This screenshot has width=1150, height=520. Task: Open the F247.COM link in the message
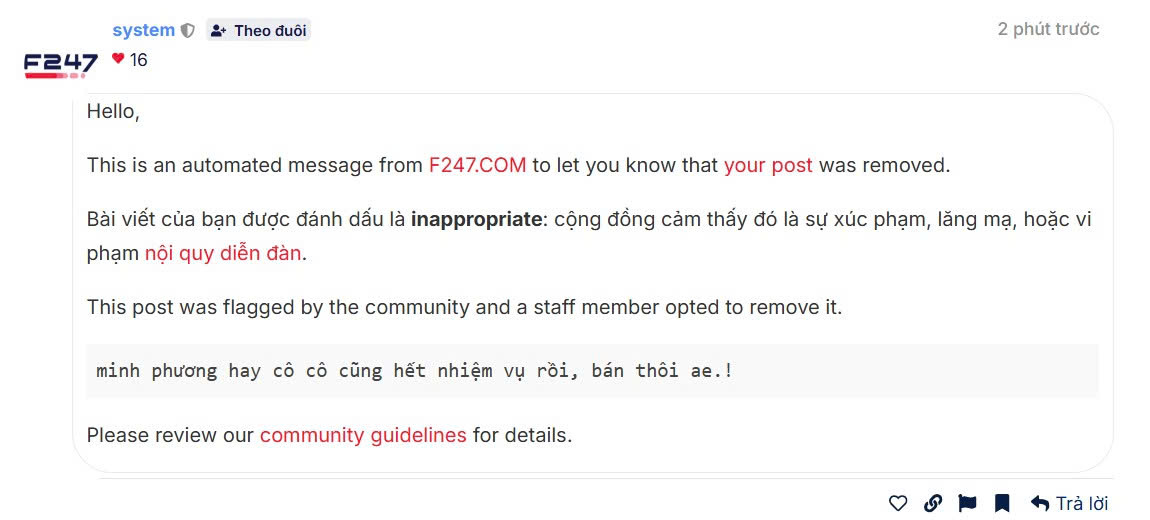(x=477, y=165)
